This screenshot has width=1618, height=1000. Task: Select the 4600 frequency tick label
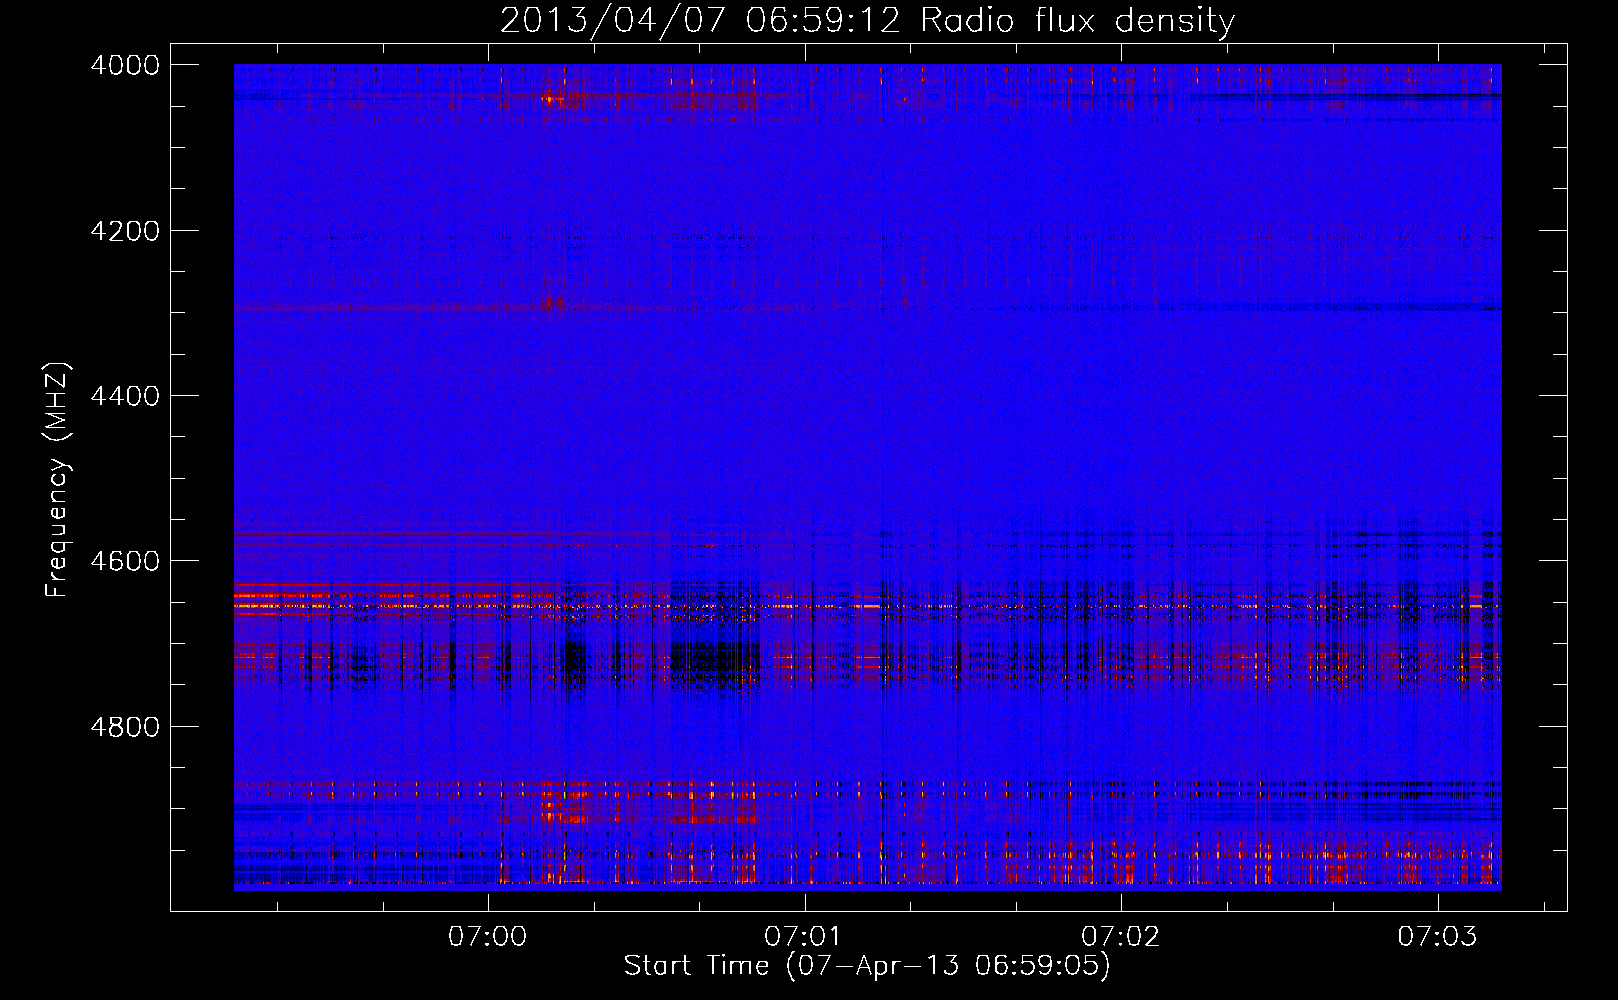pos(125,561)
